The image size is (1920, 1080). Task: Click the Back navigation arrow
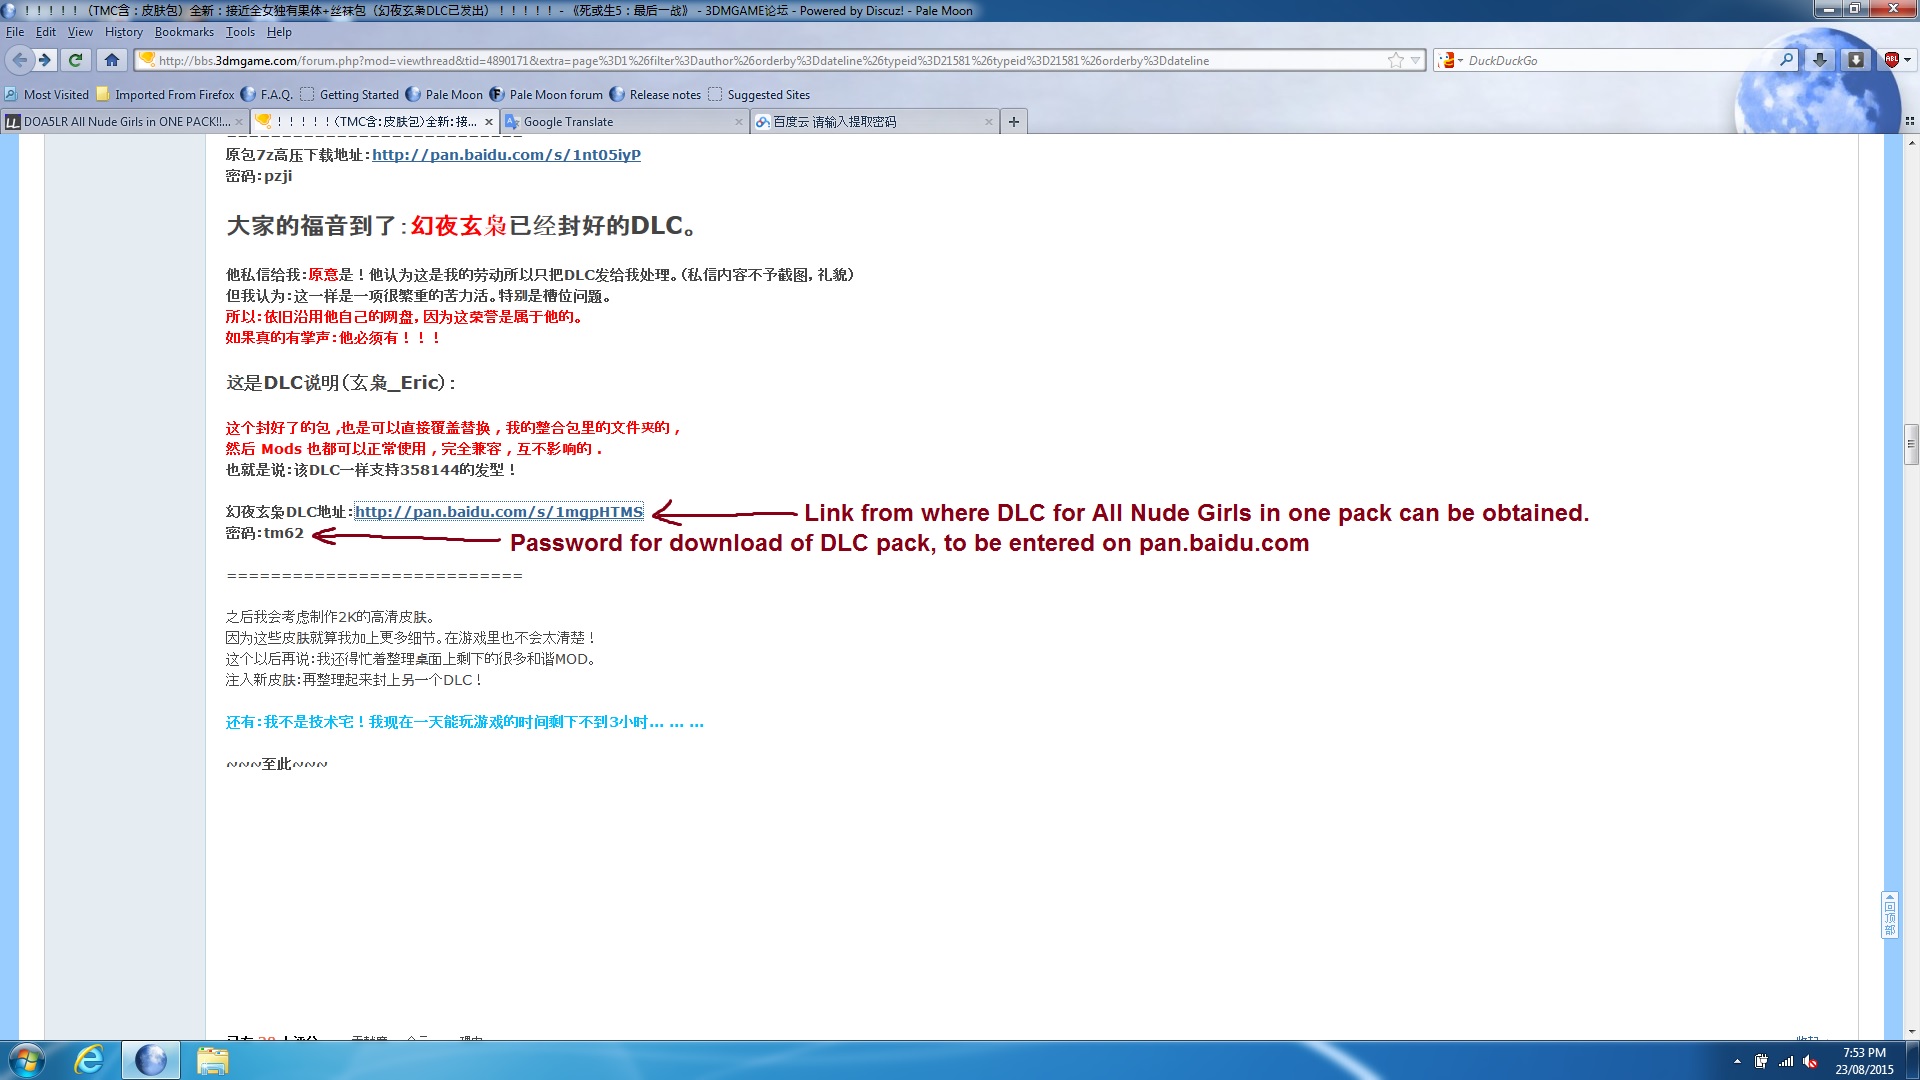[x=19, y=60]
